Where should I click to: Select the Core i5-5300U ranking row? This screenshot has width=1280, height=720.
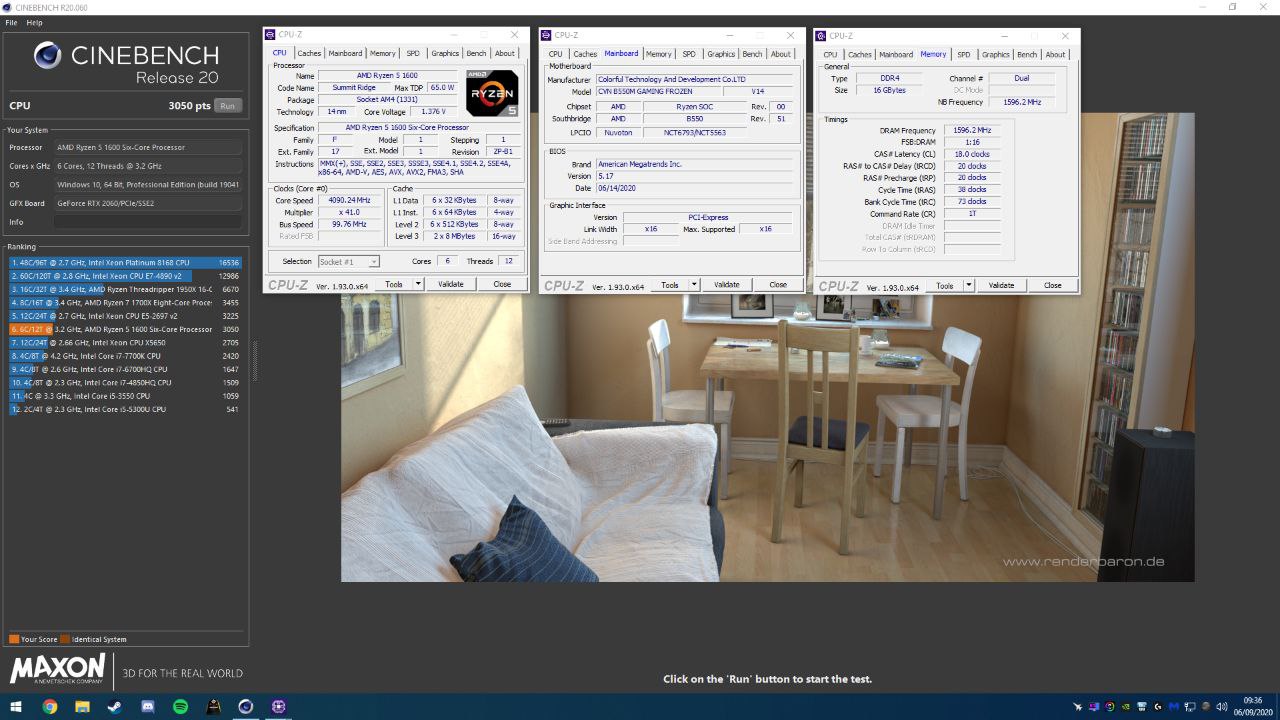pos(125,409)
